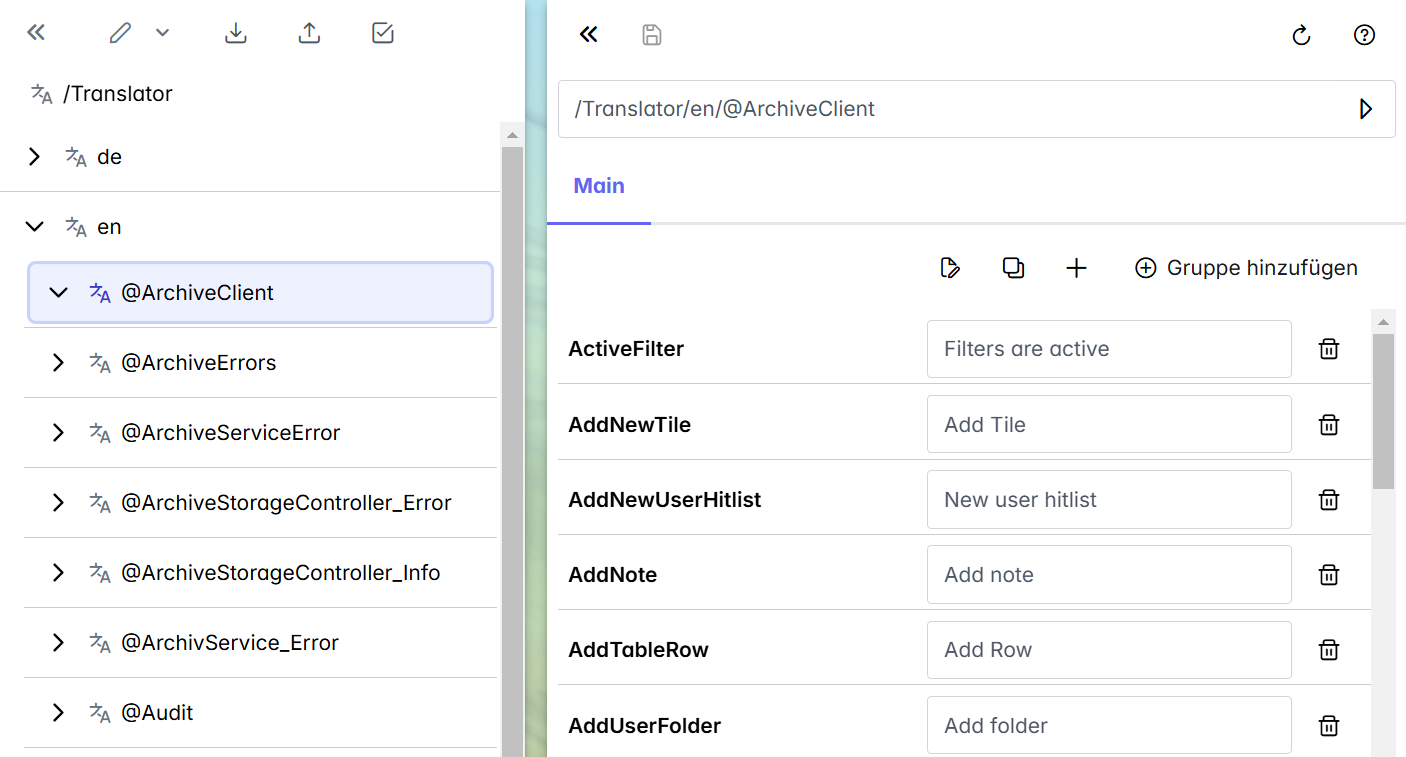Open dropdown arrow next to pencil icon
This screenshot has width=1406, height=757.
point(163,33)
